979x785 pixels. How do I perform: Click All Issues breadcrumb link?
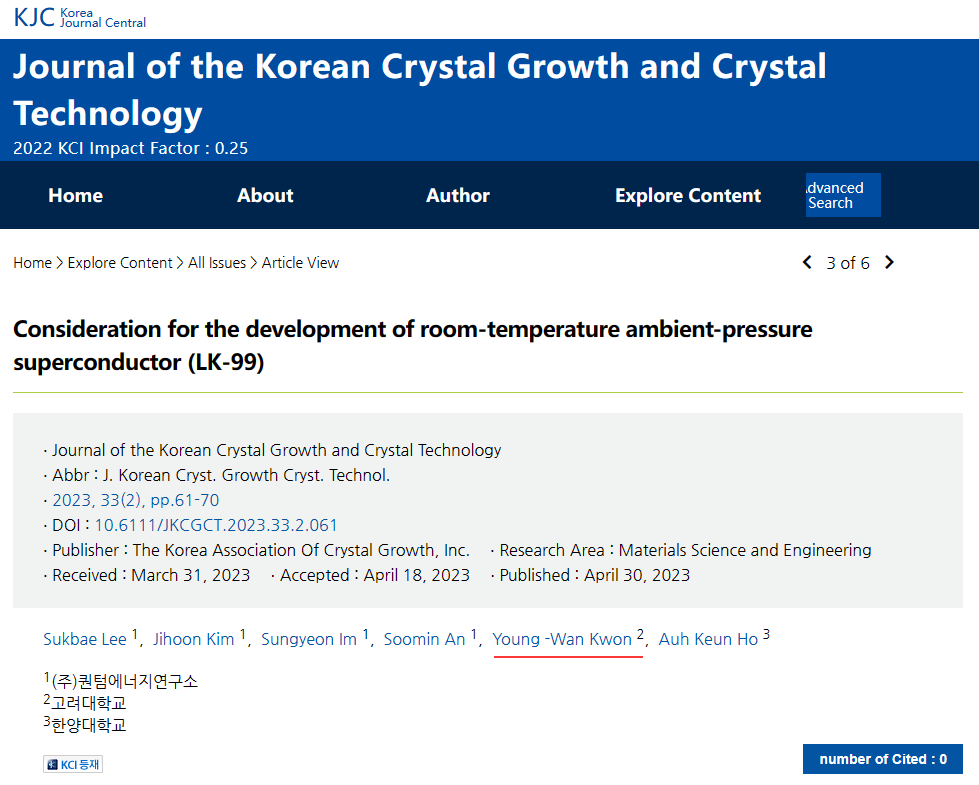tap(217, 263)
